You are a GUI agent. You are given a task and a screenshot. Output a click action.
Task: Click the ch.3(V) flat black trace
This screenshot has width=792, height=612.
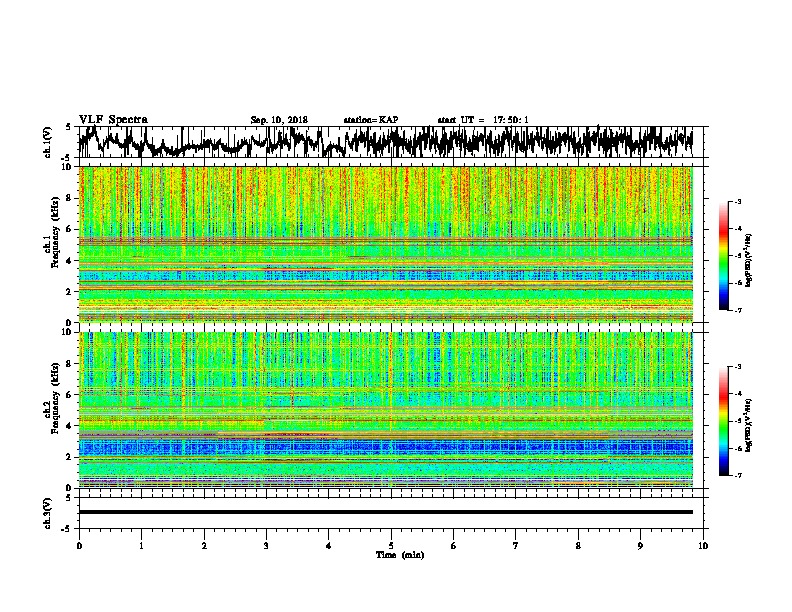tap(386, 512)
